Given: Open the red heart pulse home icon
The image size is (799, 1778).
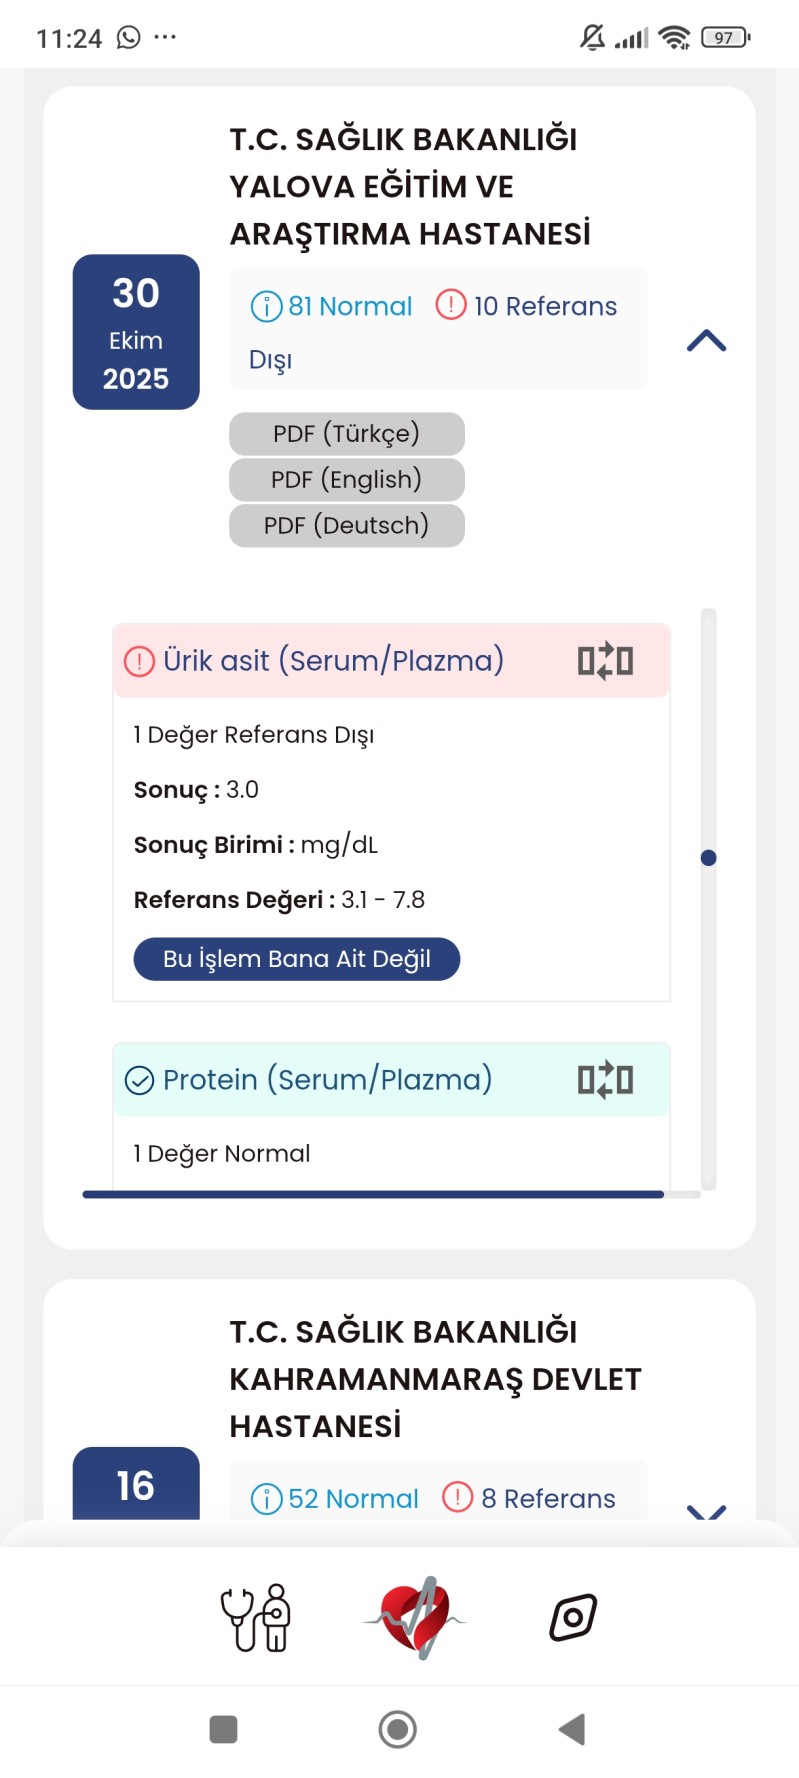Looking at the screenshot, I should click(x=414, y=1617).
